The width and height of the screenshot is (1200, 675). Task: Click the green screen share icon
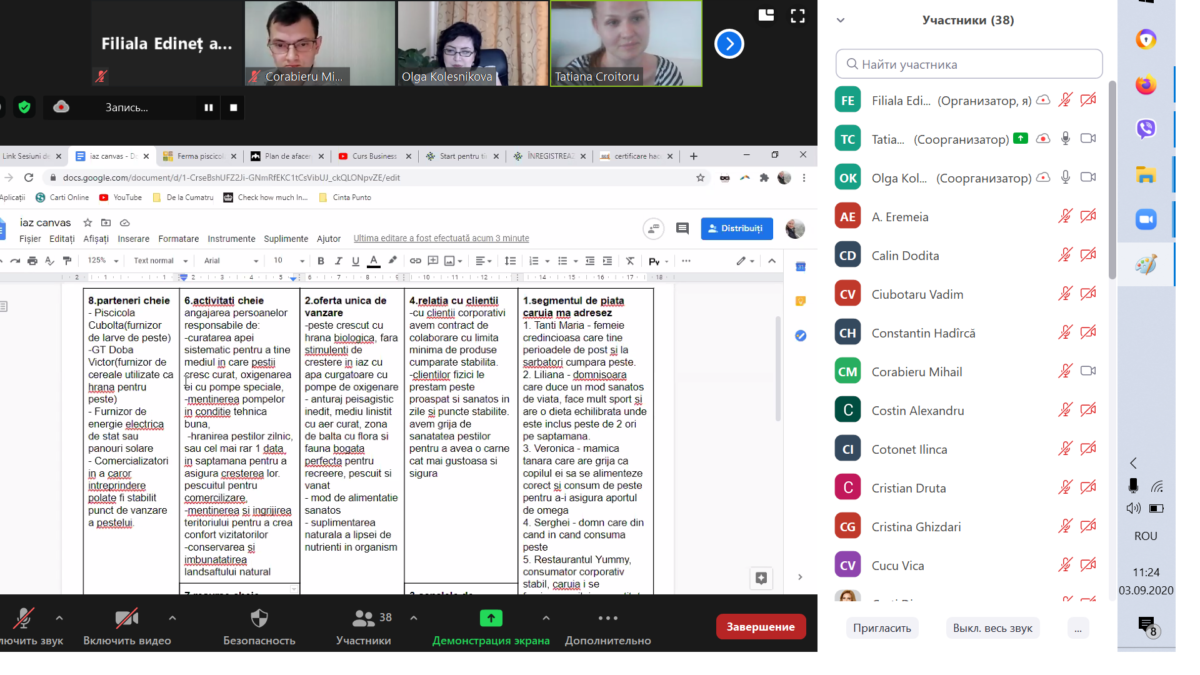(x=491, y=618)
